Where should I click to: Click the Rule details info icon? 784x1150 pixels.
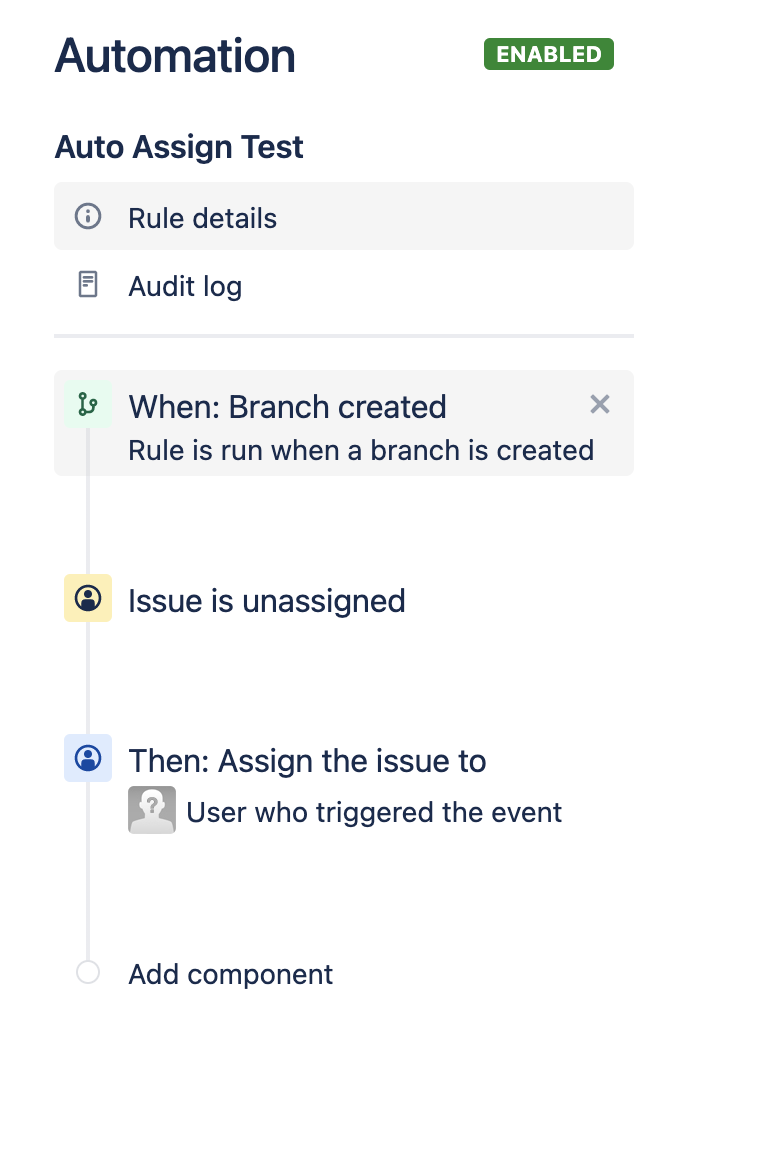(x=88, y=216)
